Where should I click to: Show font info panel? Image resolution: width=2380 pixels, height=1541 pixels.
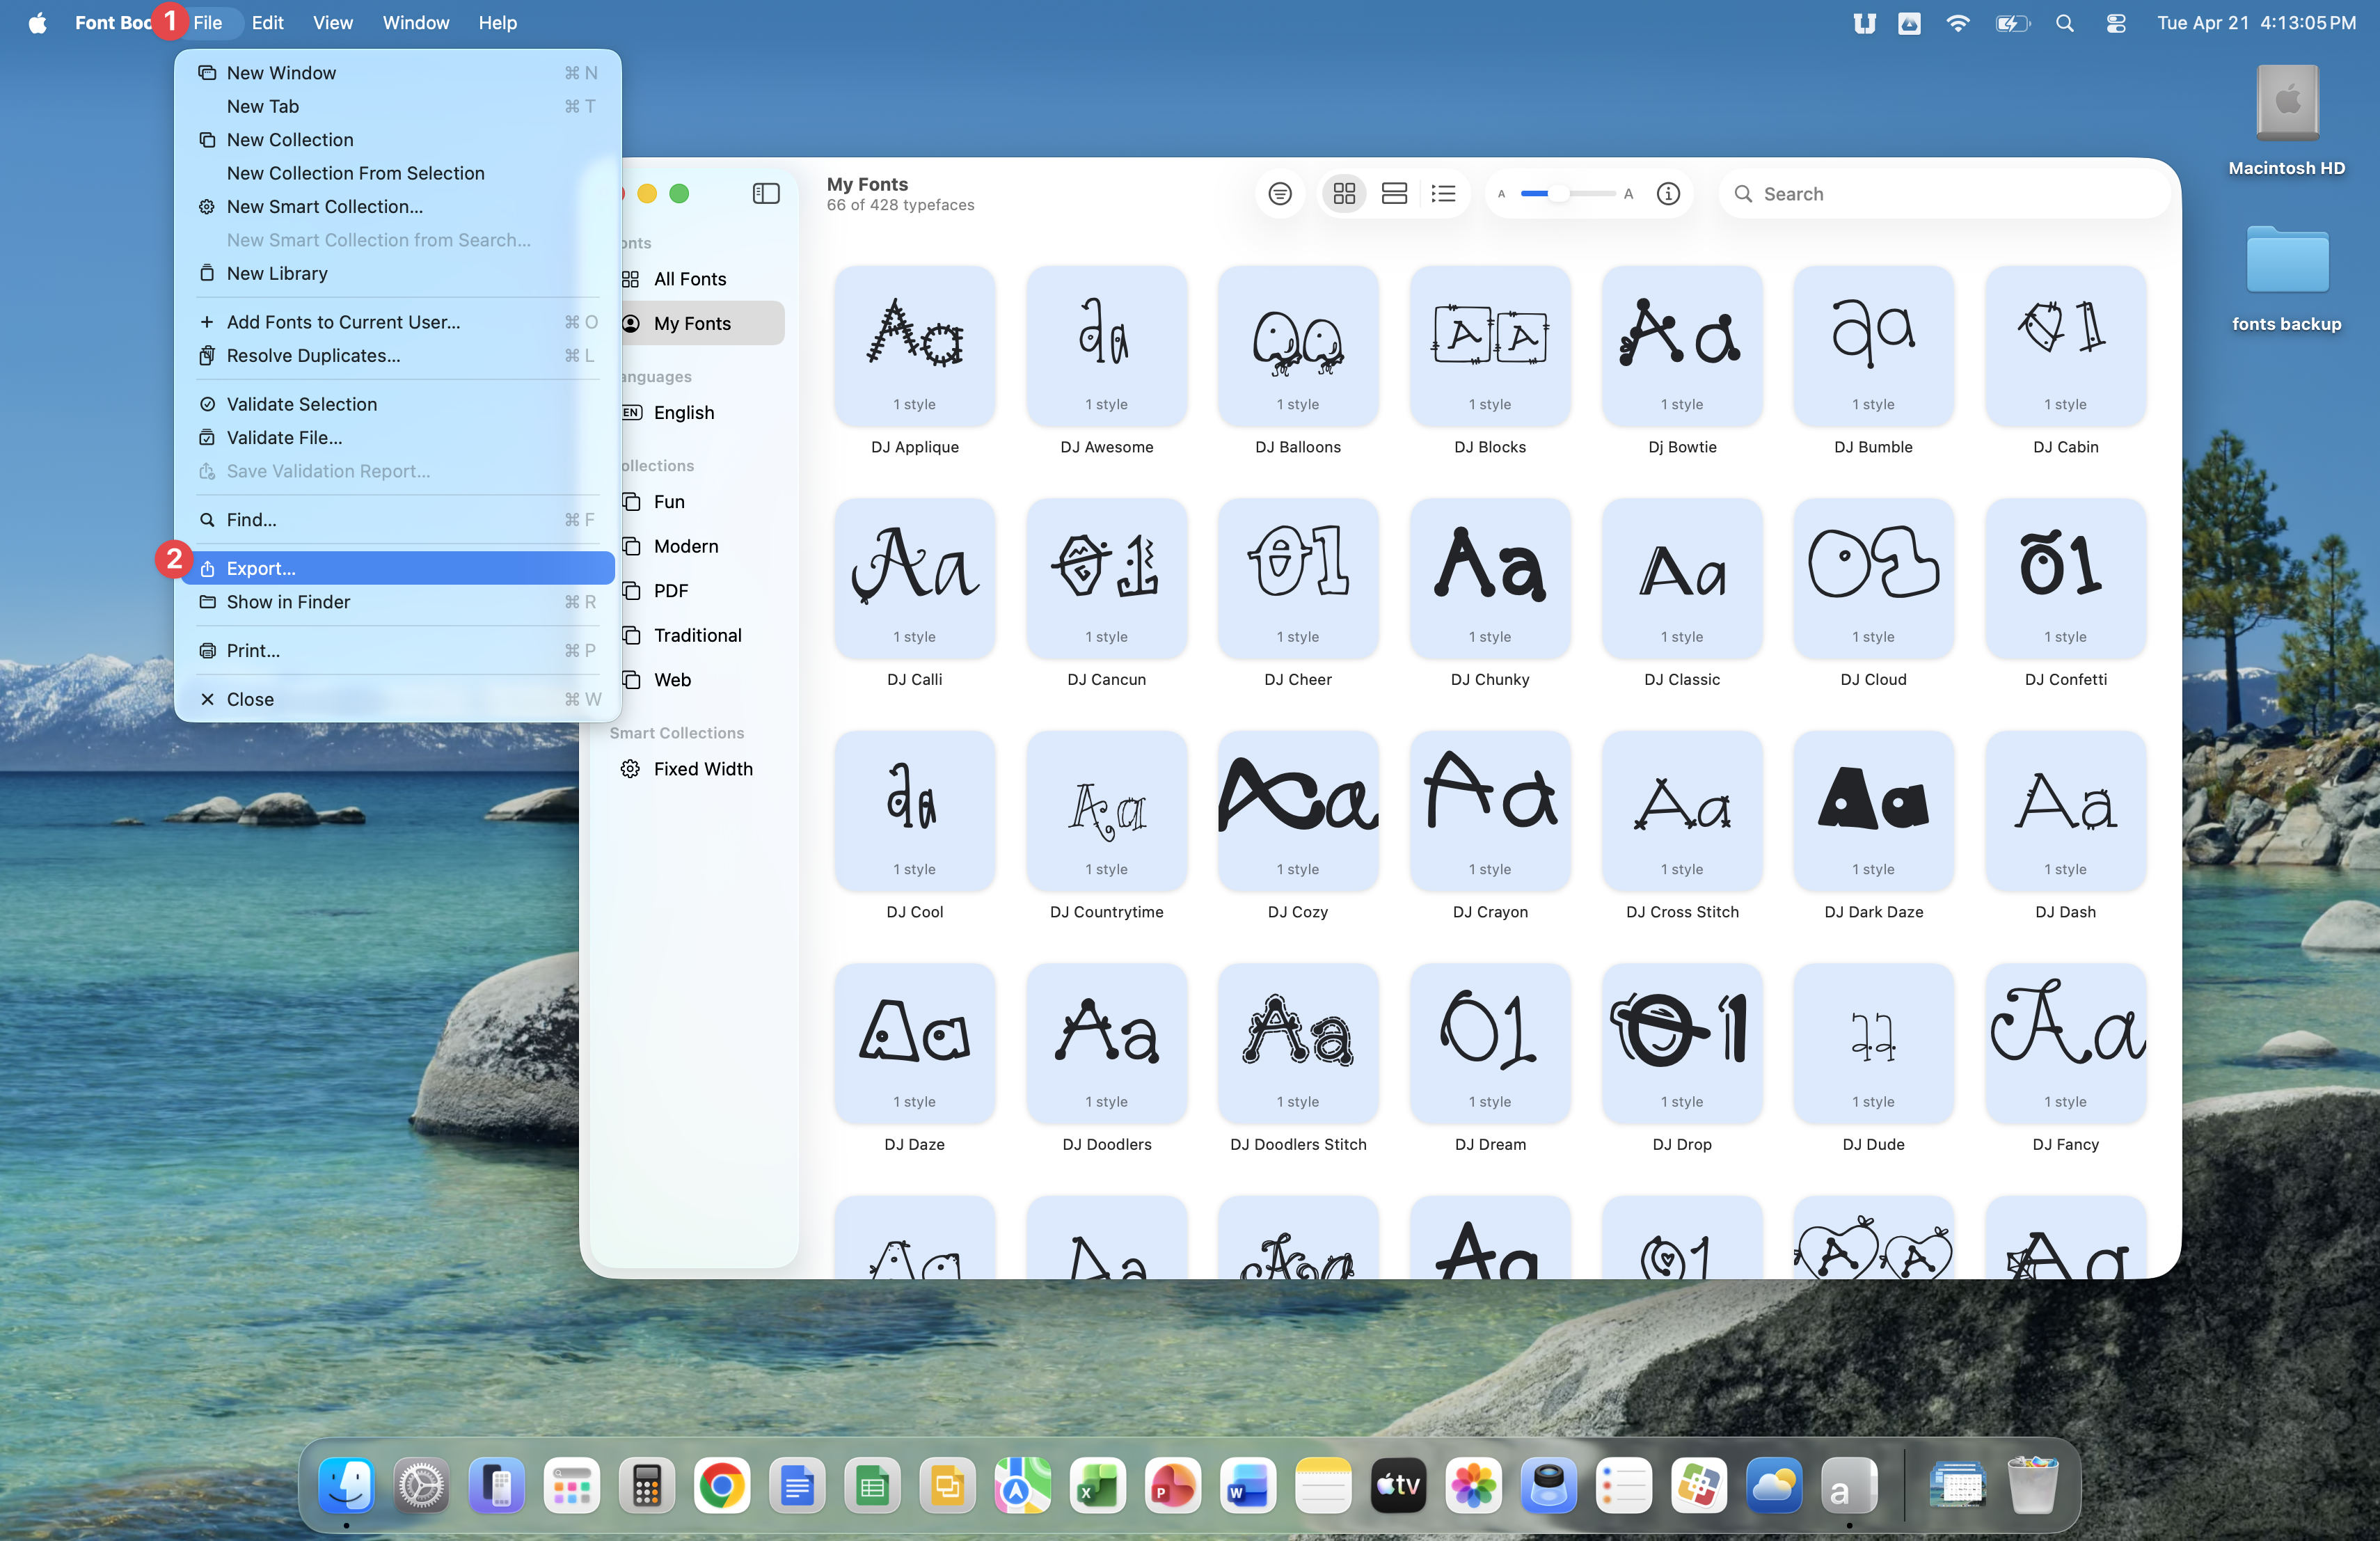pyautogui.click(x=1668, y=193)
